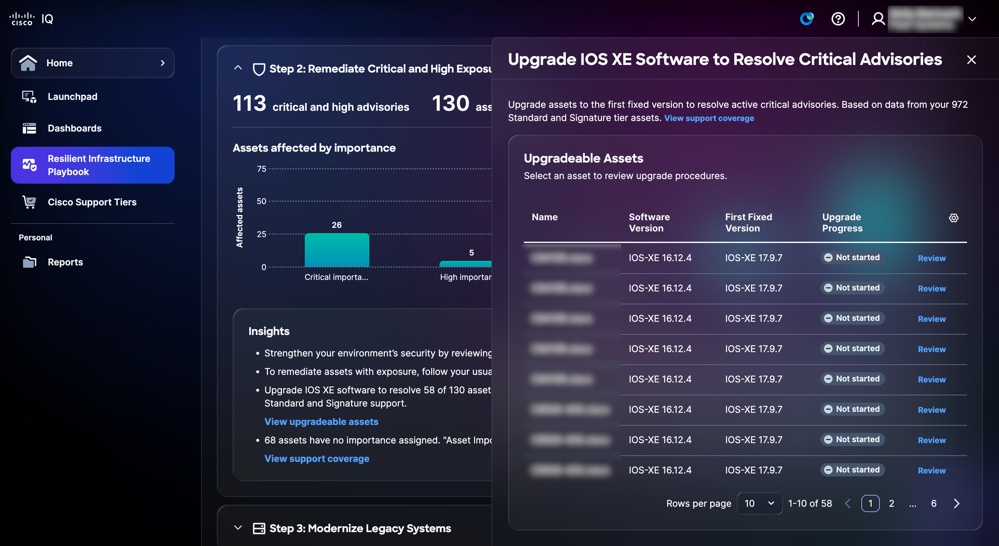The height and width of the screenshot is (546, 999).
Task: Click the Step 3 legacy systems icon
Action: [259, 529]
